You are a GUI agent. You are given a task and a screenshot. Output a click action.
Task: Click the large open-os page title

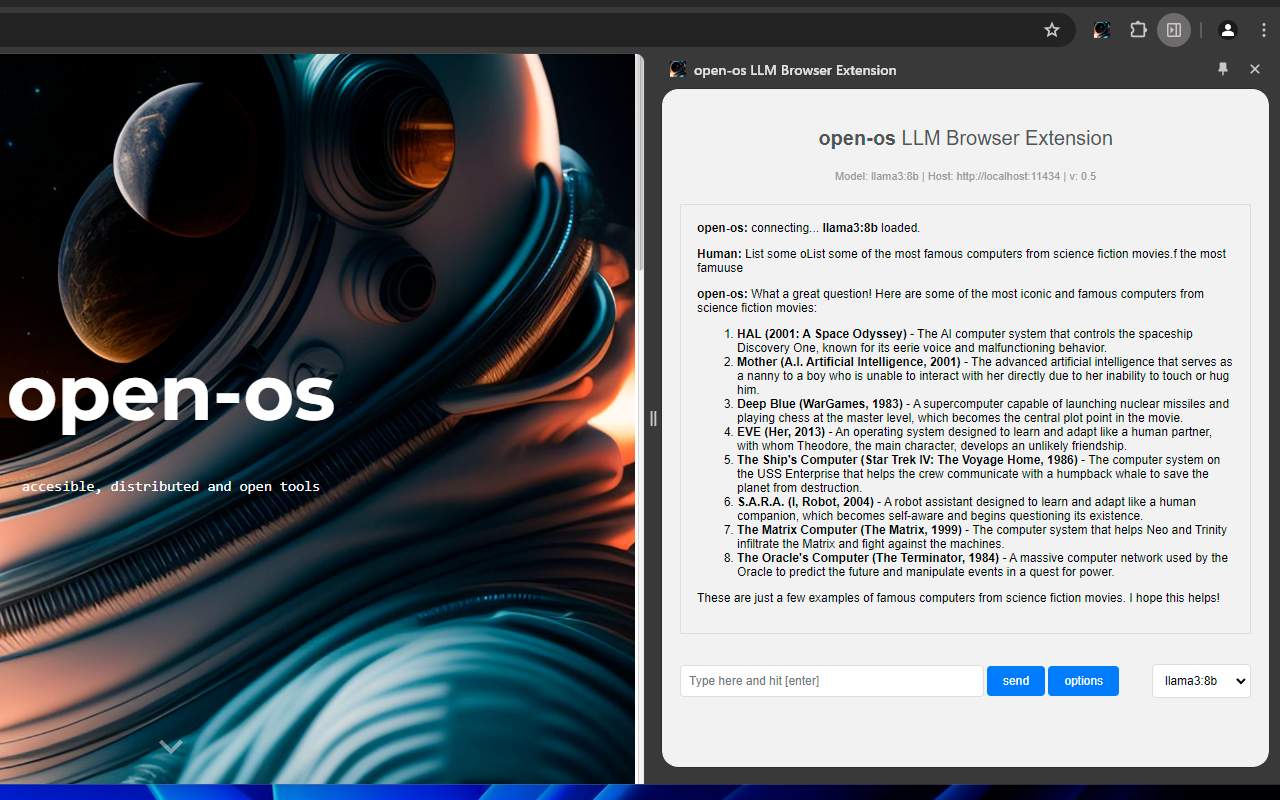coord(171,395)
